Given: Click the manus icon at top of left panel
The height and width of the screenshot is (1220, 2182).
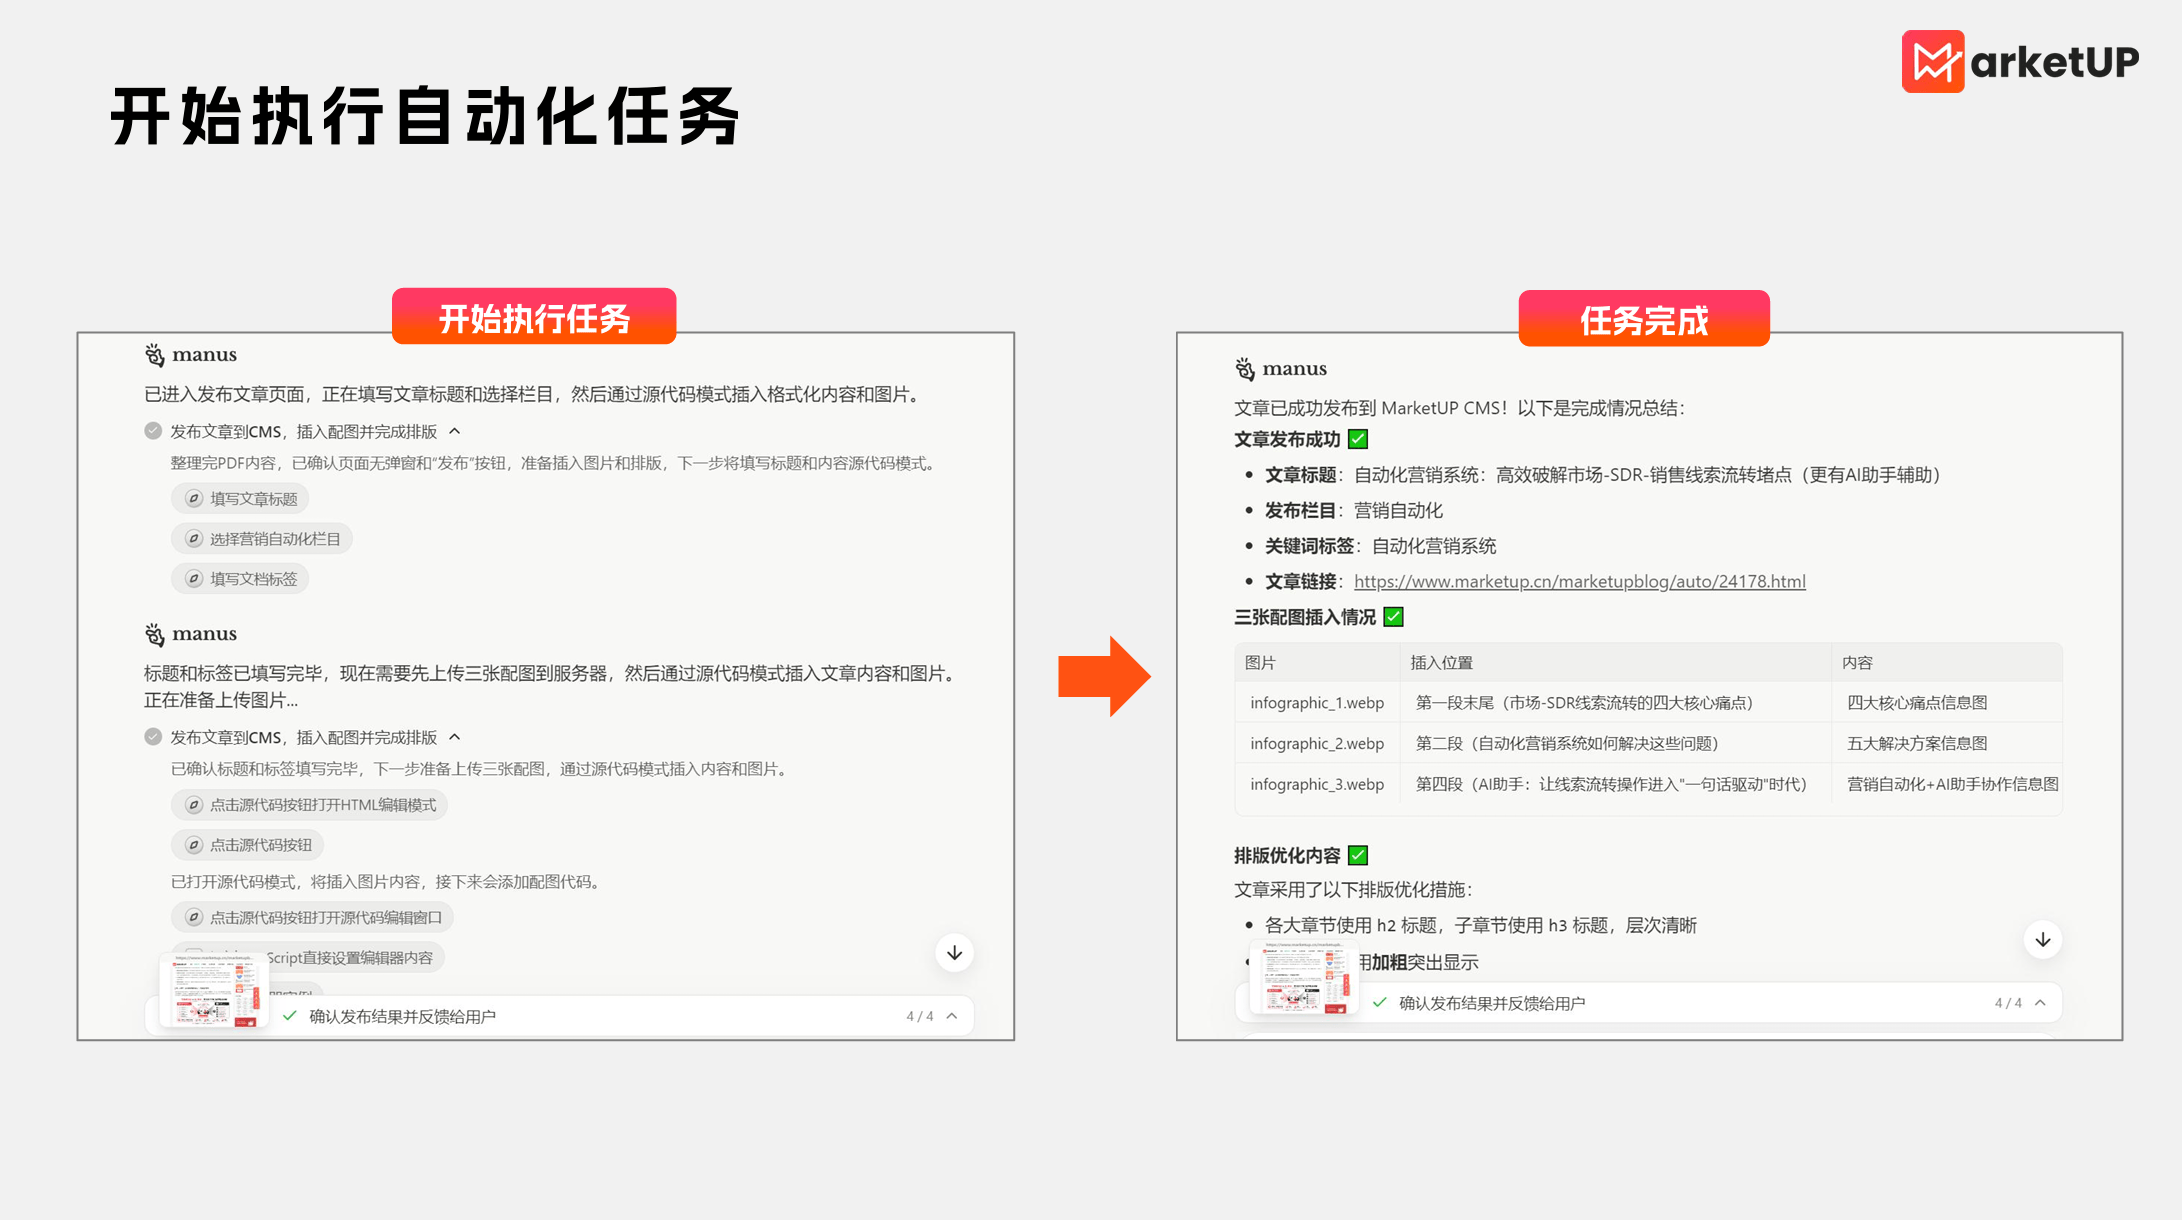Looking at the screenshot, I should (155, 355).
